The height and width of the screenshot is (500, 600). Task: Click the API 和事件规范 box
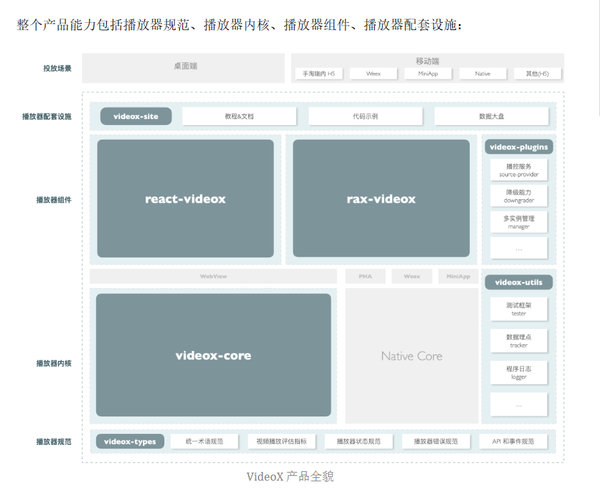[x=513, y=441]
